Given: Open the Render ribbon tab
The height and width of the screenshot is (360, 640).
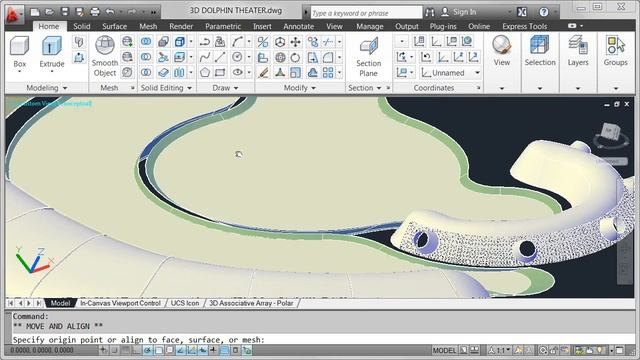Looking at the screenshot, I should click(181, 26).
